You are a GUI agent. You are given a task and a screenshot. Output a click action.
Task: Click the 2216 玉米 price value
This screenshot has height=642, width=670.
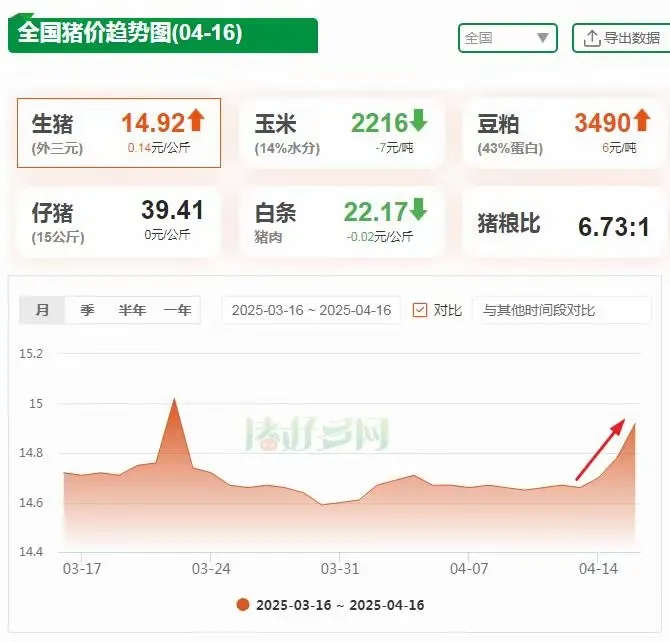pyautogui.click(x=379, y=123)
